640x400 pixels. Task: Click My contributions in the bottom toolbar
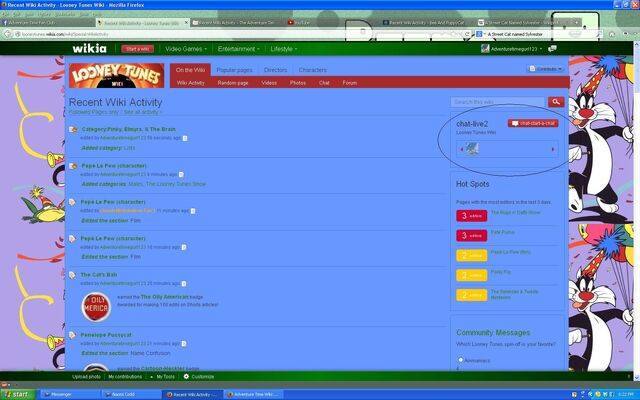[125, 377]
